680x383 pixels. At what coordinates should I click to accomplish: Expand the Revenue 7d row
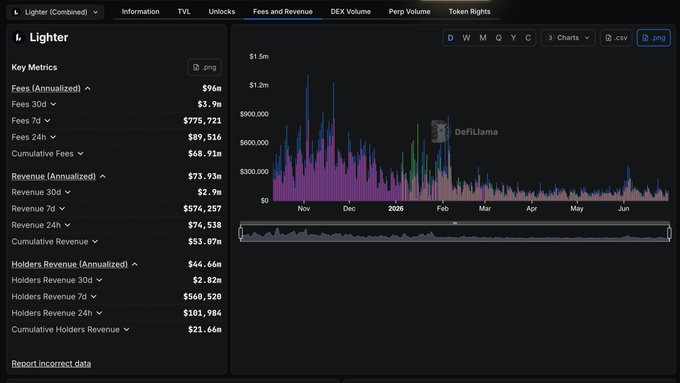tap(62, 209)
